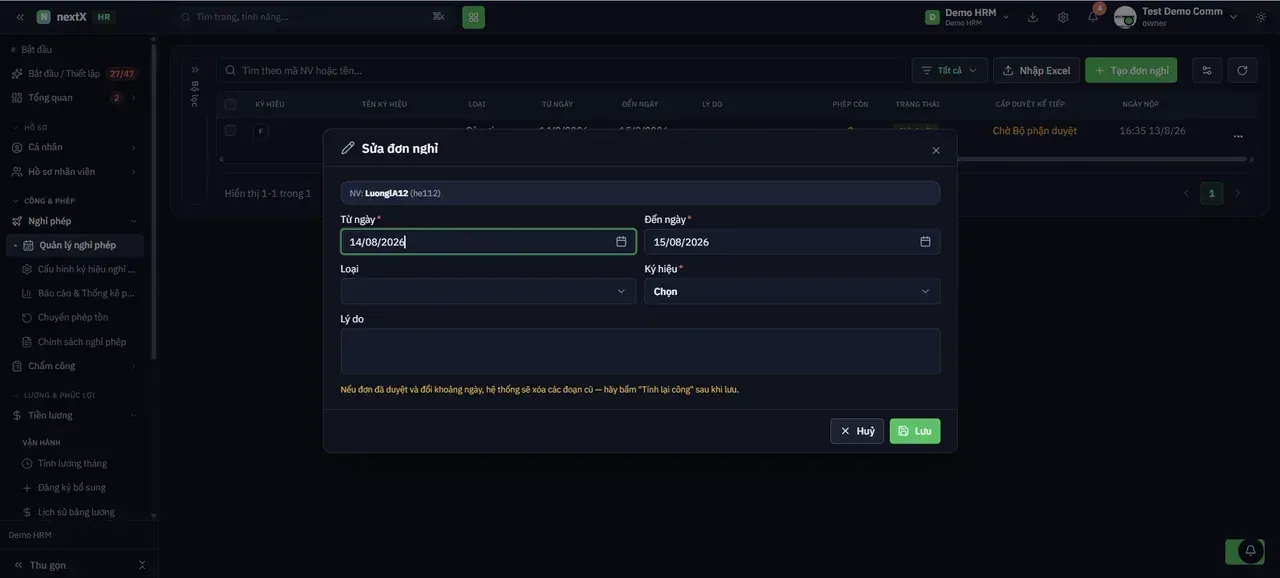Screen dimensions: 1280x578
Task: Open the notifications bell
Action: click(x=1093, y=17)
